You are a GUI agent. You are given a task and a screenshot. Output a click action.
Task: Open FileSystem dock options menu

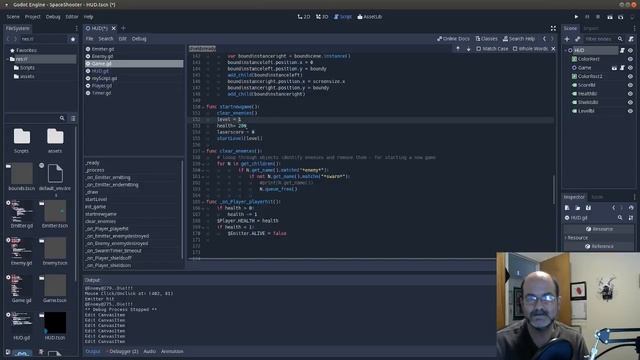tap(76, 28)
